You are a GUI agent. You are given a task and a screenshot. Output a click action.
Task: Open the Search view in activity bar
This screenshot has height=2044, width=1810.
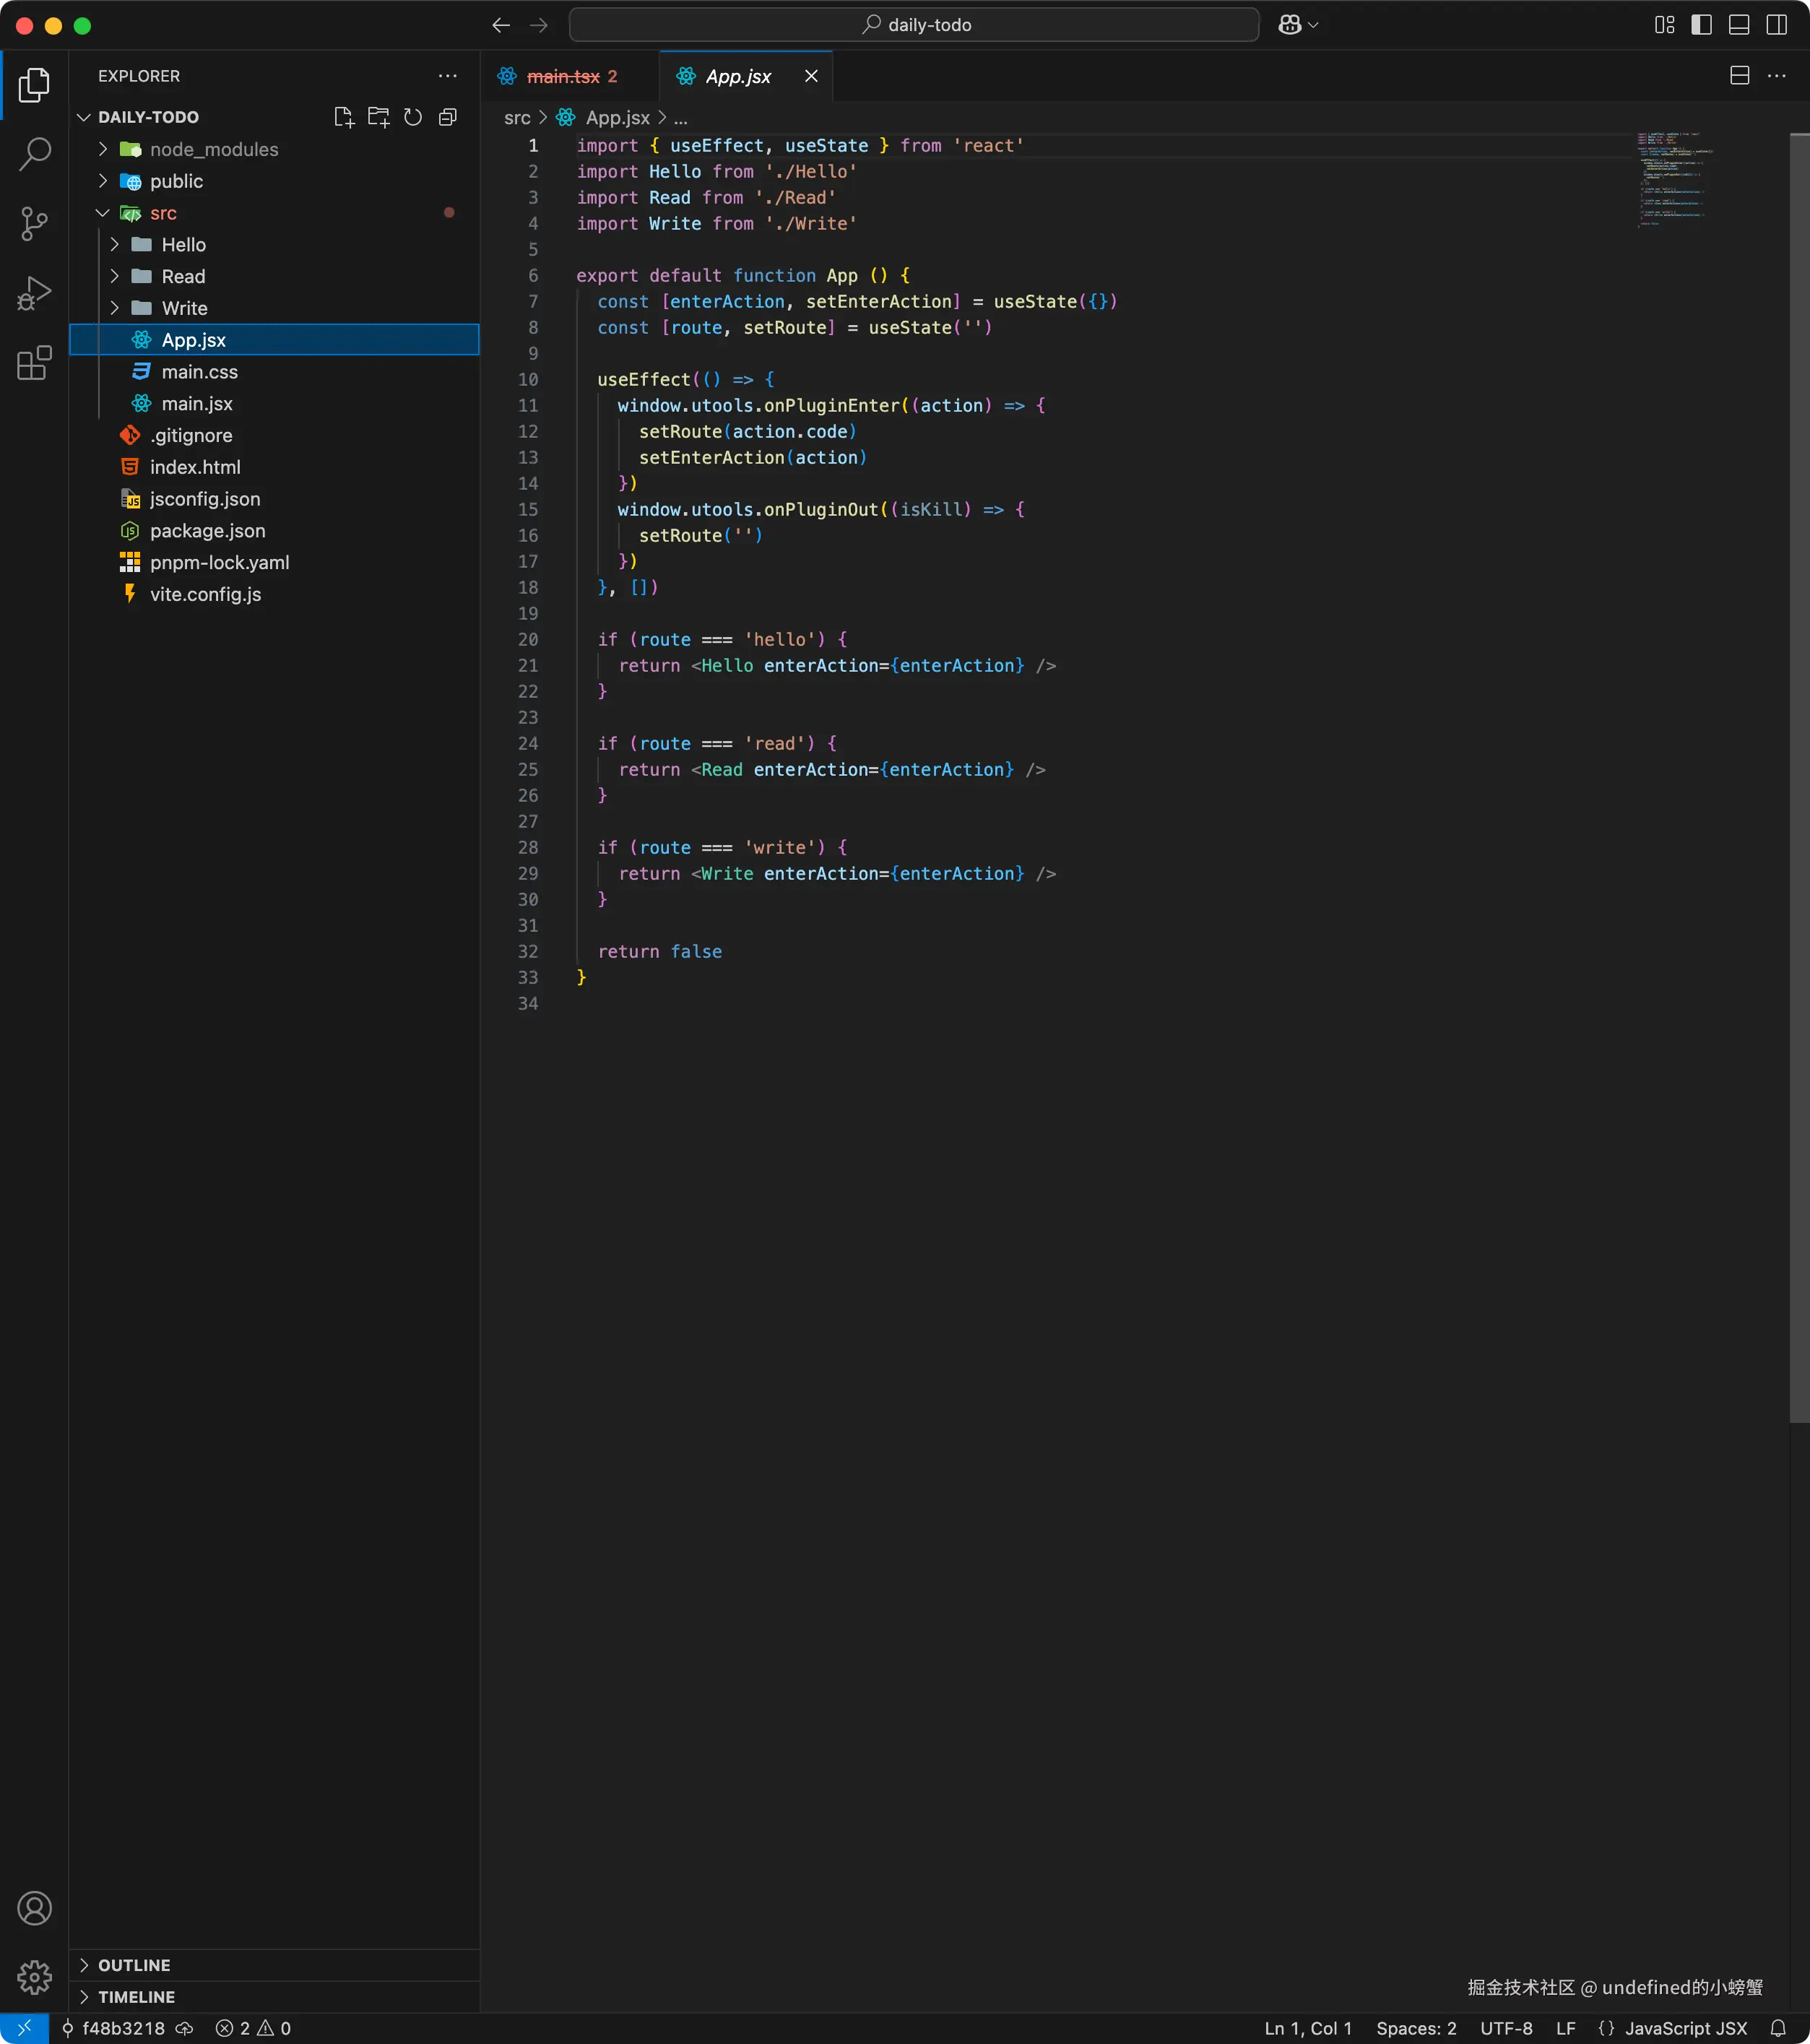tap(34, 154)
